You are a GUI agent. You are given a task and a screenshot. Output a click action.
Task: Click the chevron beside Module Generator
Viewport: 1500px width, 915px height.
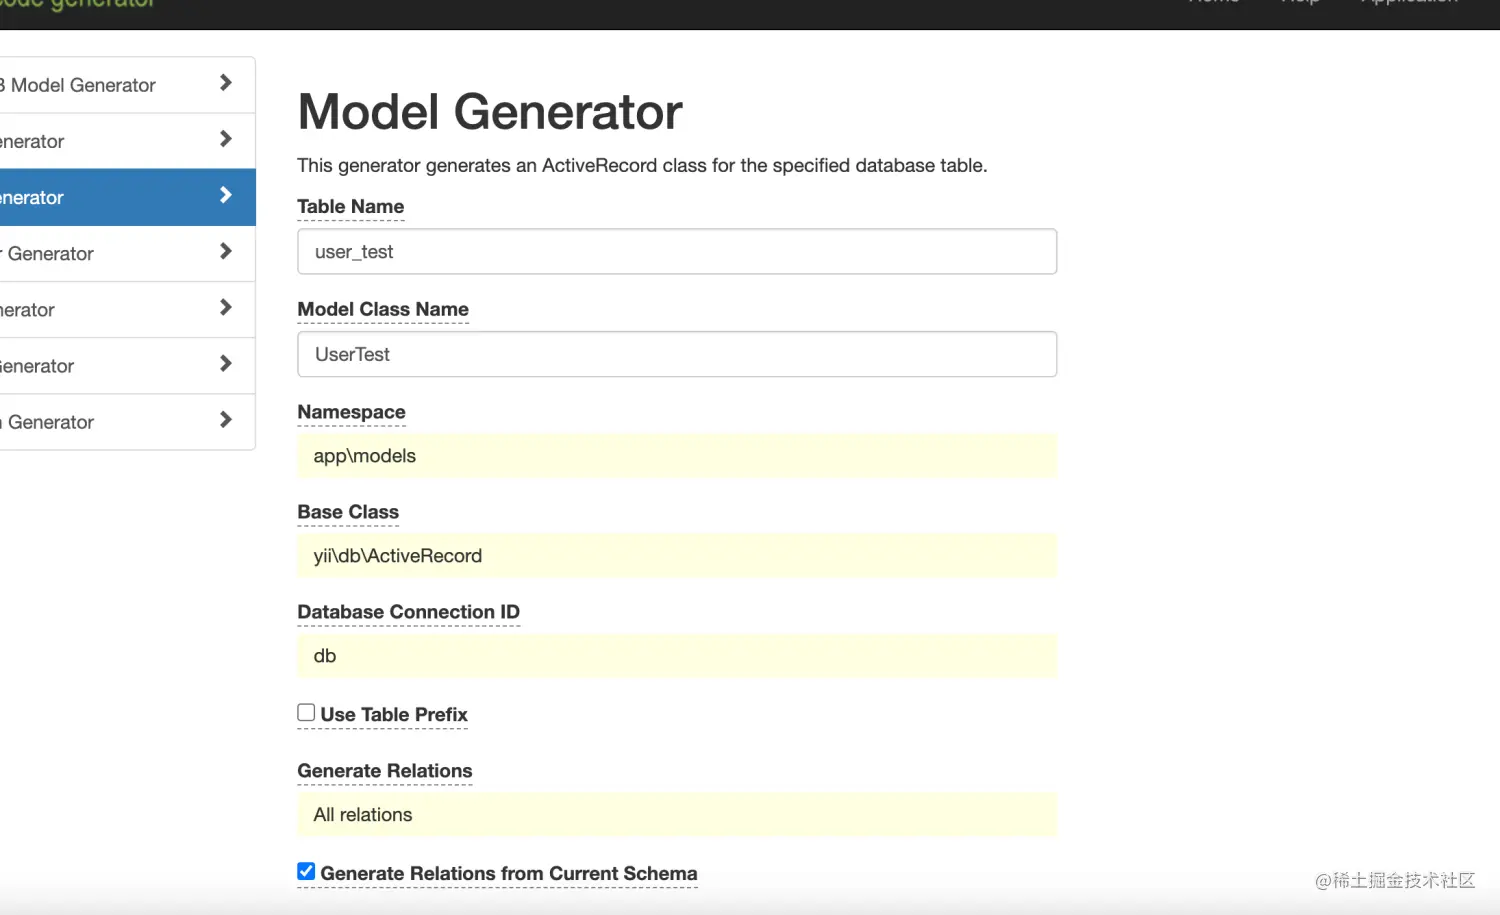[x=225, y=364]
